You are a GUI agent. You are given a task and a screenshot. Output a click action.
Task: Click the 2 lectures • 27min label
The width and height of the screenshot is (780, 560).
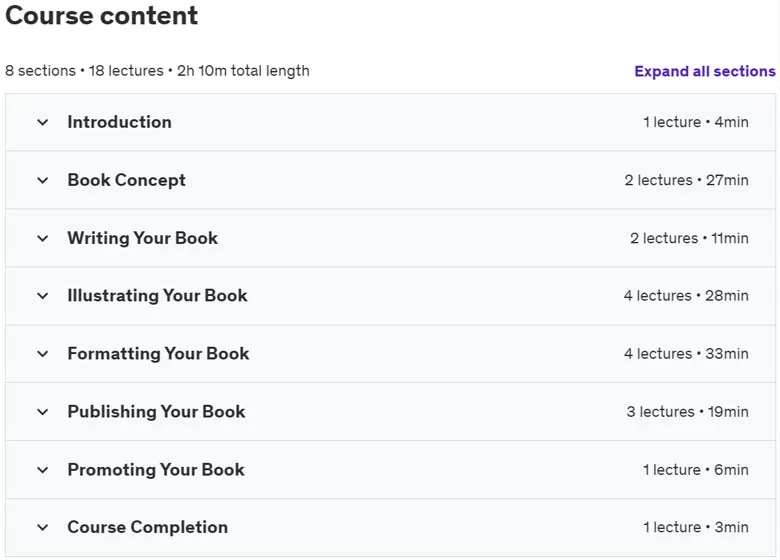[x=686, y=181]
